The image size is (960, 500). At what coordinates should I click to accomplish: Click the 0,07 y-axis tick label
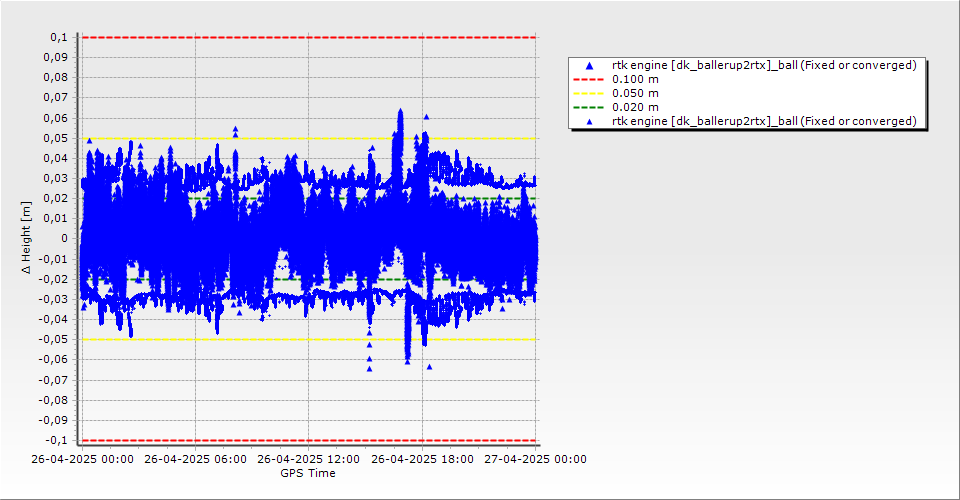[56, 98]
